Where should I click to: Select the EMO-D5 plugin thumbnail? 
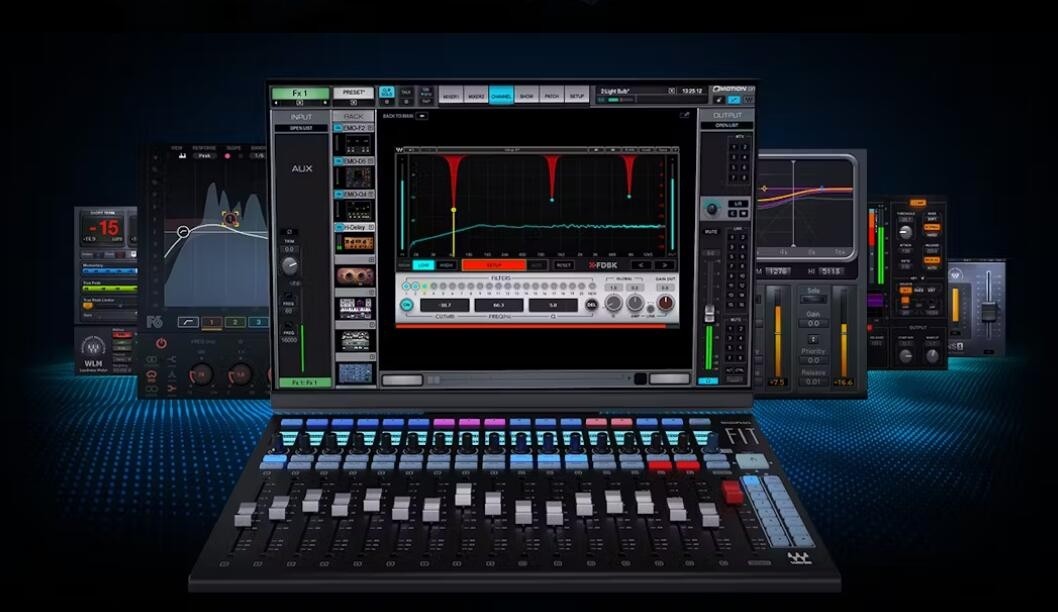(356, 177)
